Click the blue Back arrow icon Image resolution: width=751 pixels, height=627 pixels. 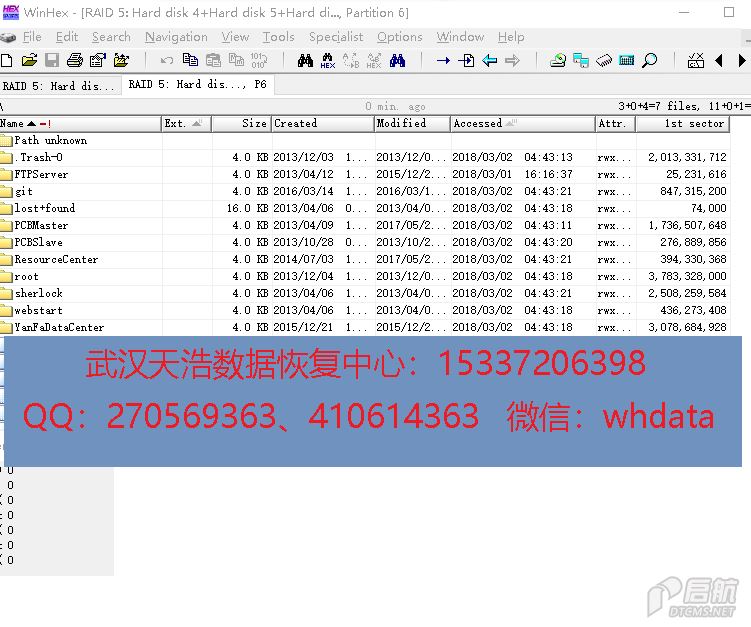(x=490, y=61)
